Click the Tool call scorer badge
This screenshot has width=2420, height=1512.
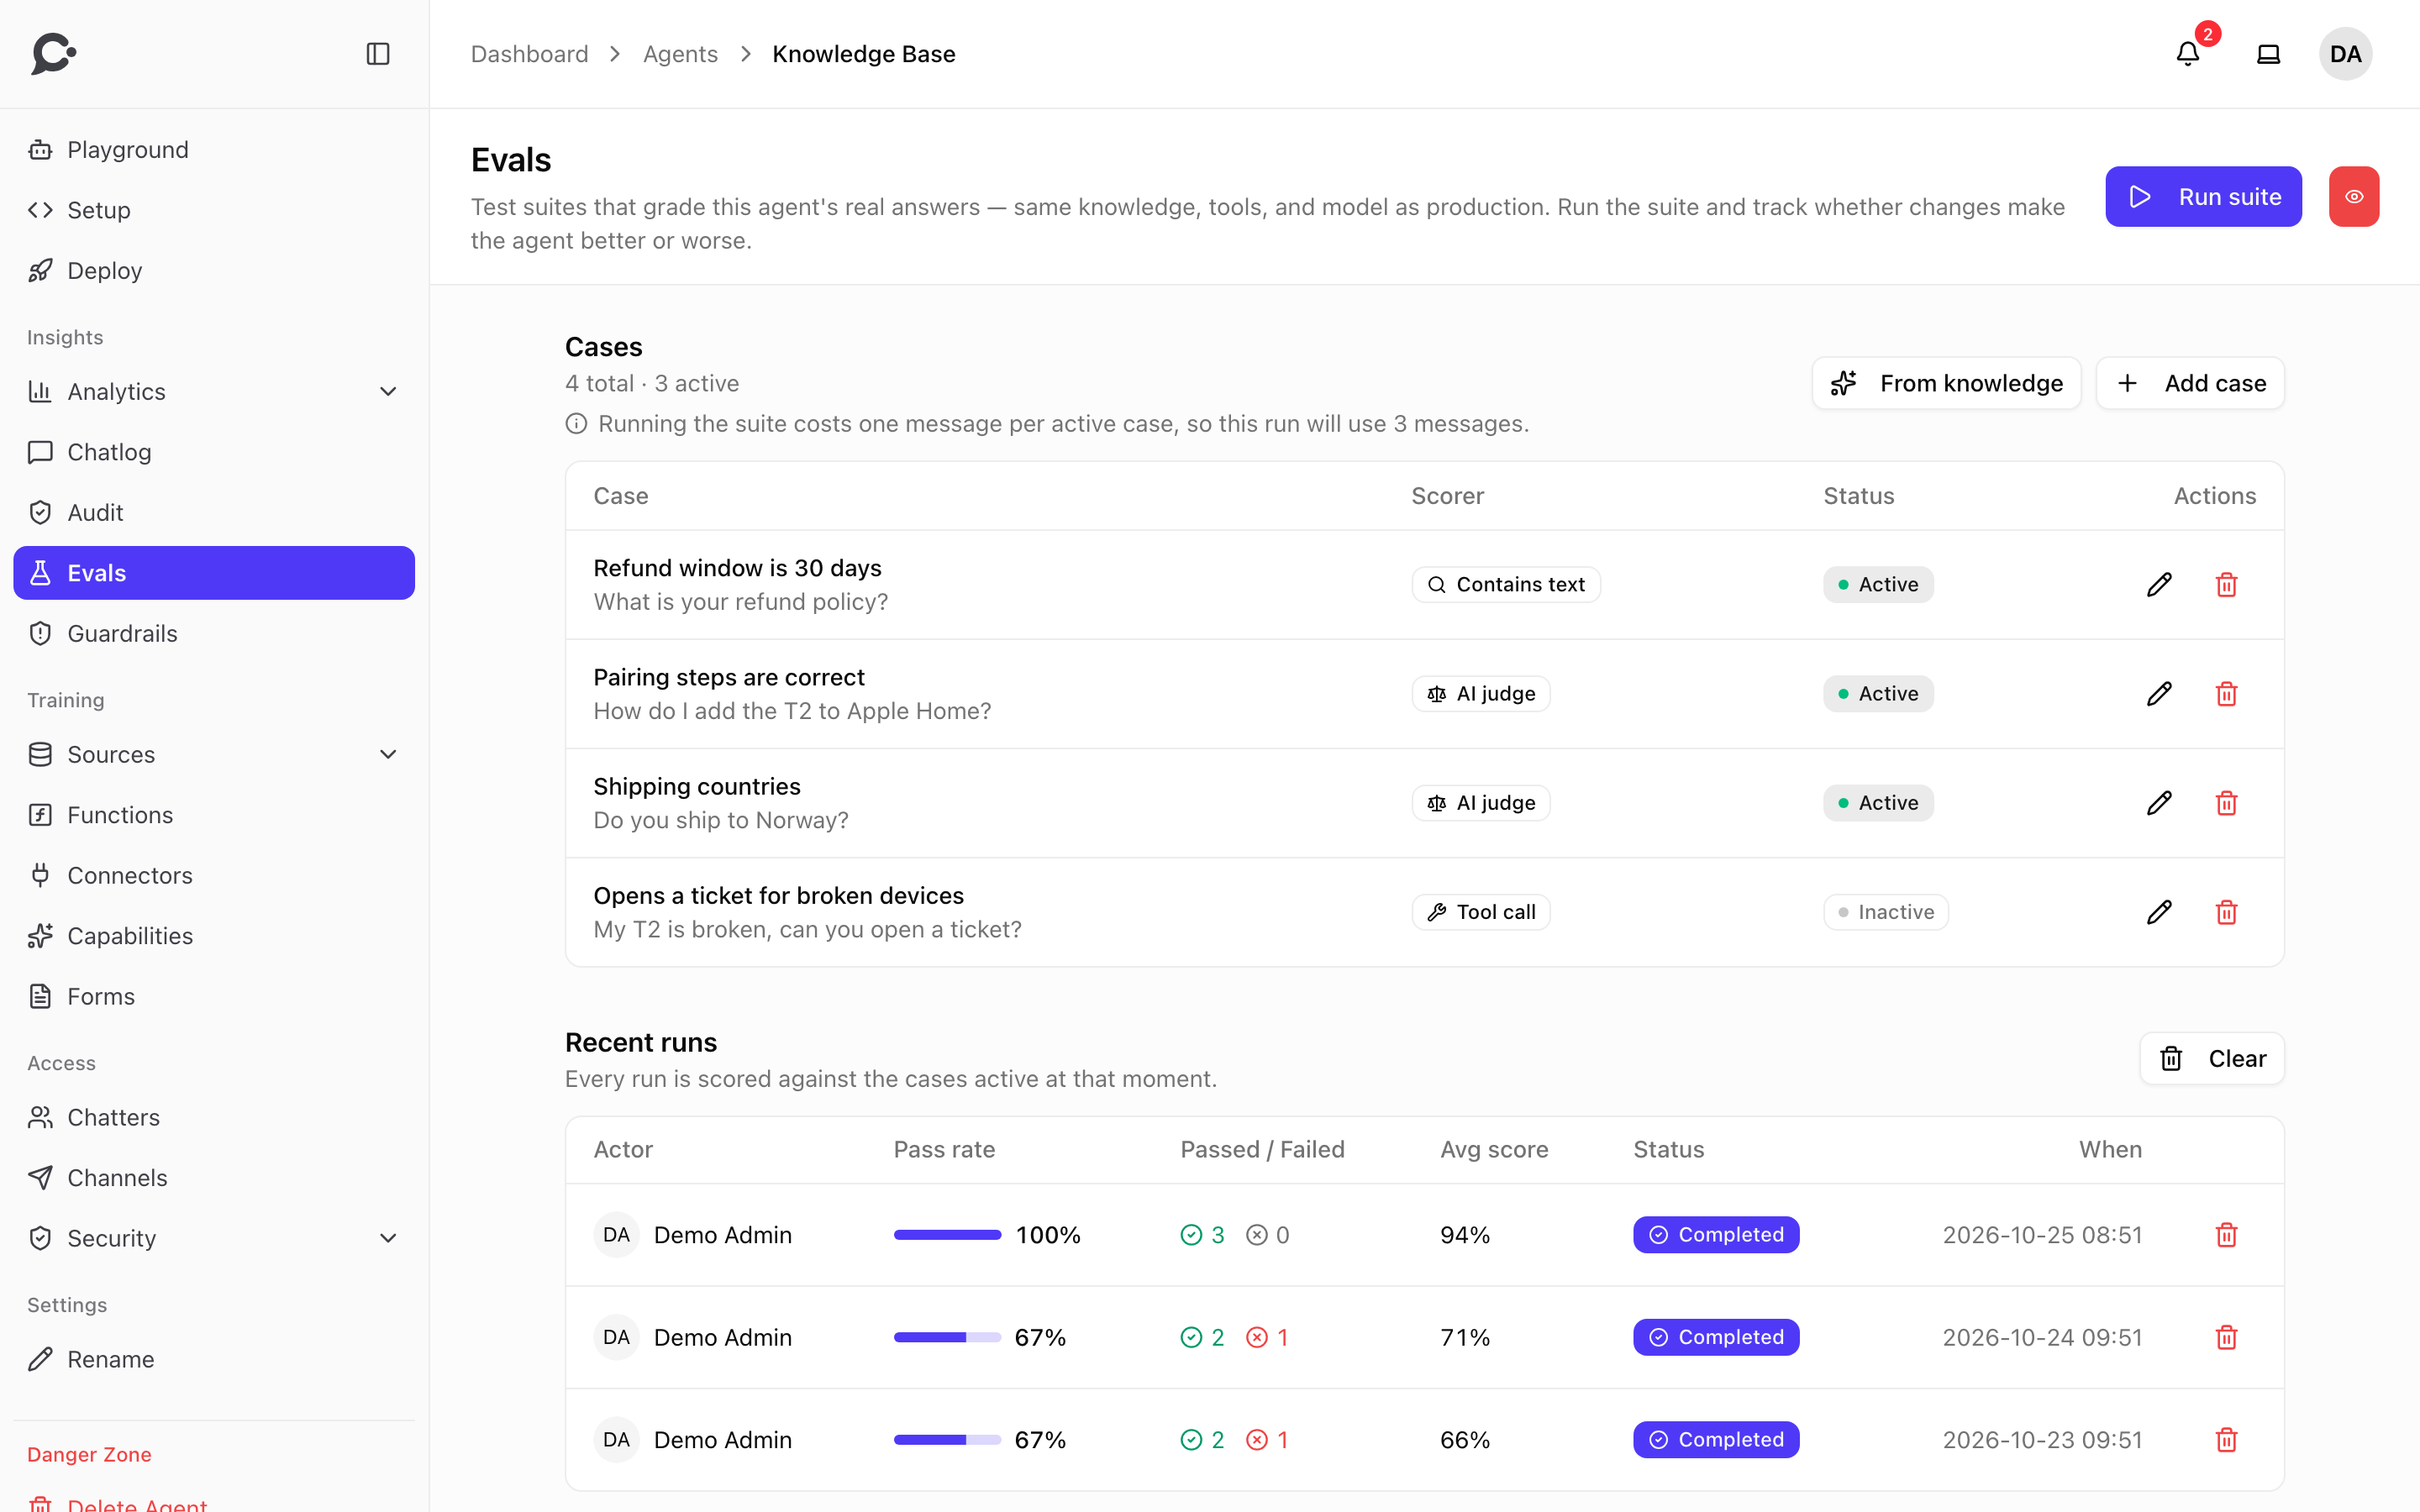(x=1481, y=912)
